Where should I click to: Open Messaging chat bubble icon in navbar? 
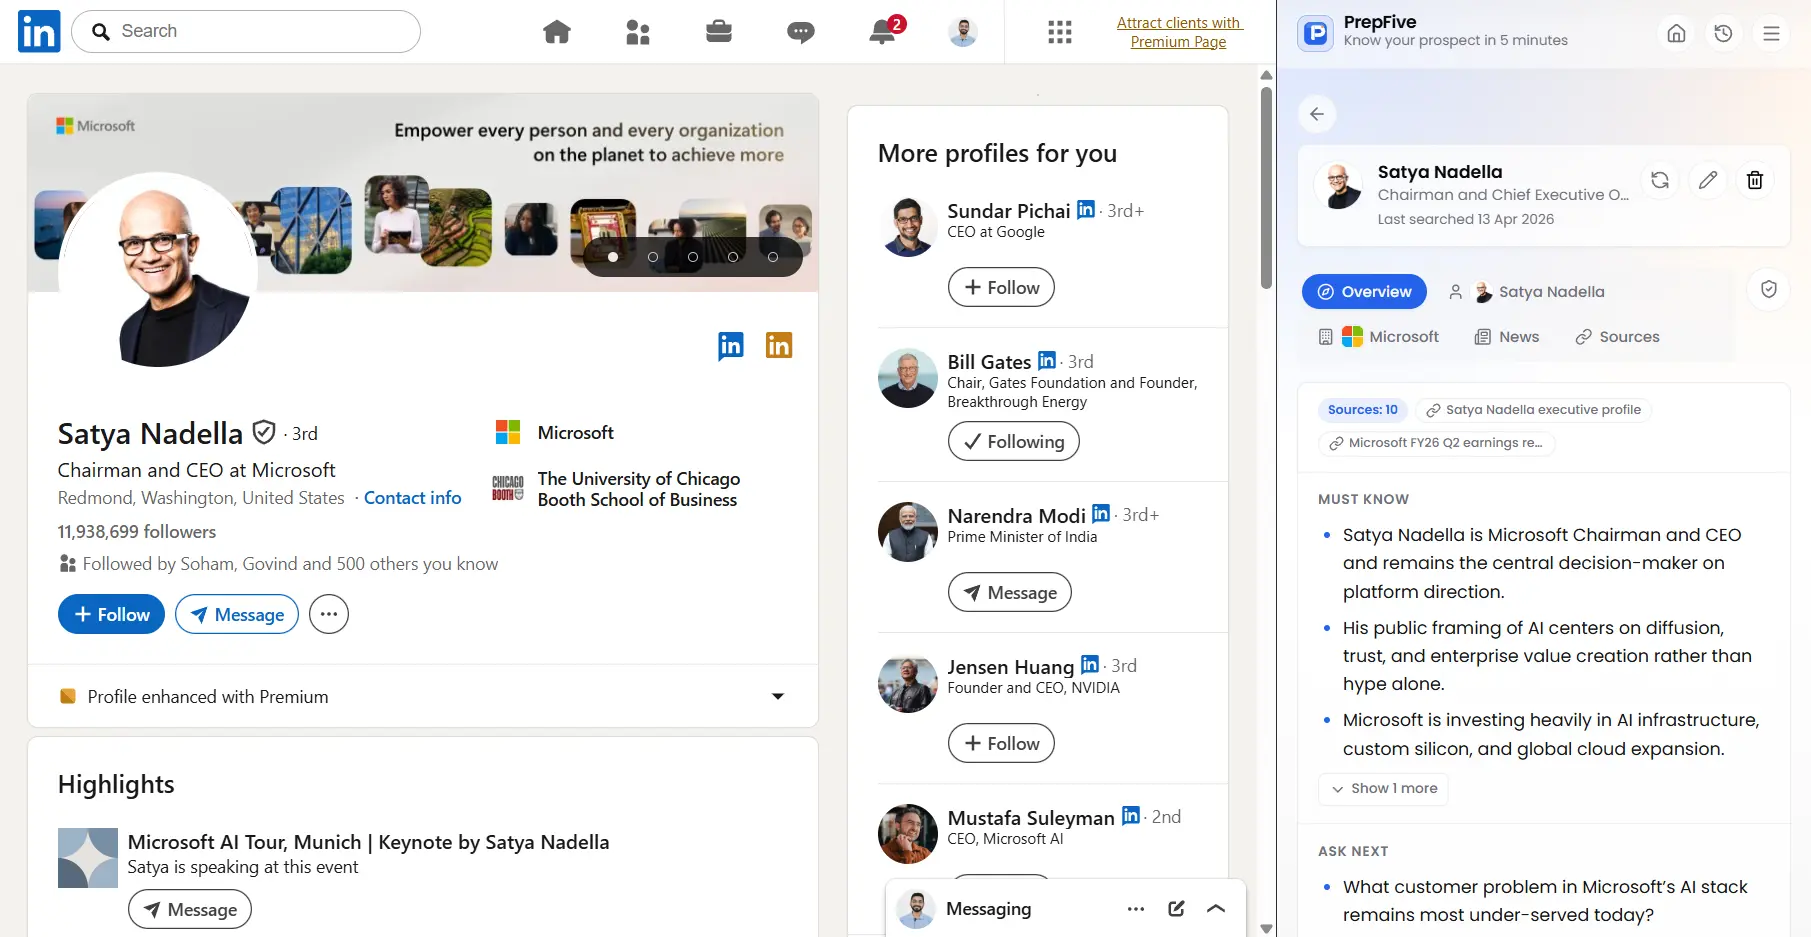pyautogui.click(x=801, y=33)
